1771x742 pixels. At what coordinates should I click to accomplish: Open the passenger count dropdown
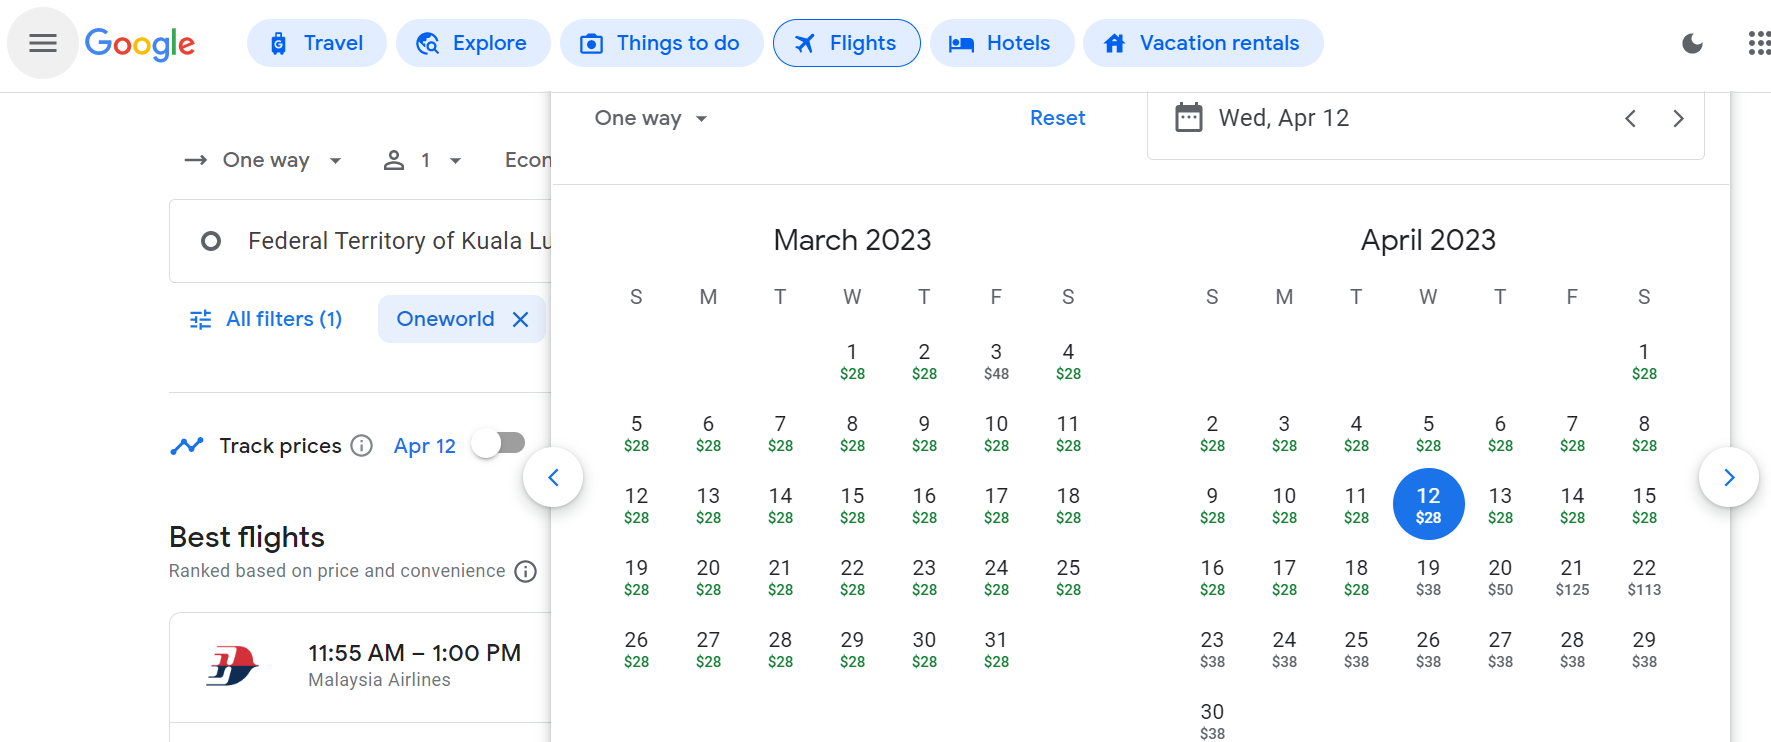coord(422,160)
